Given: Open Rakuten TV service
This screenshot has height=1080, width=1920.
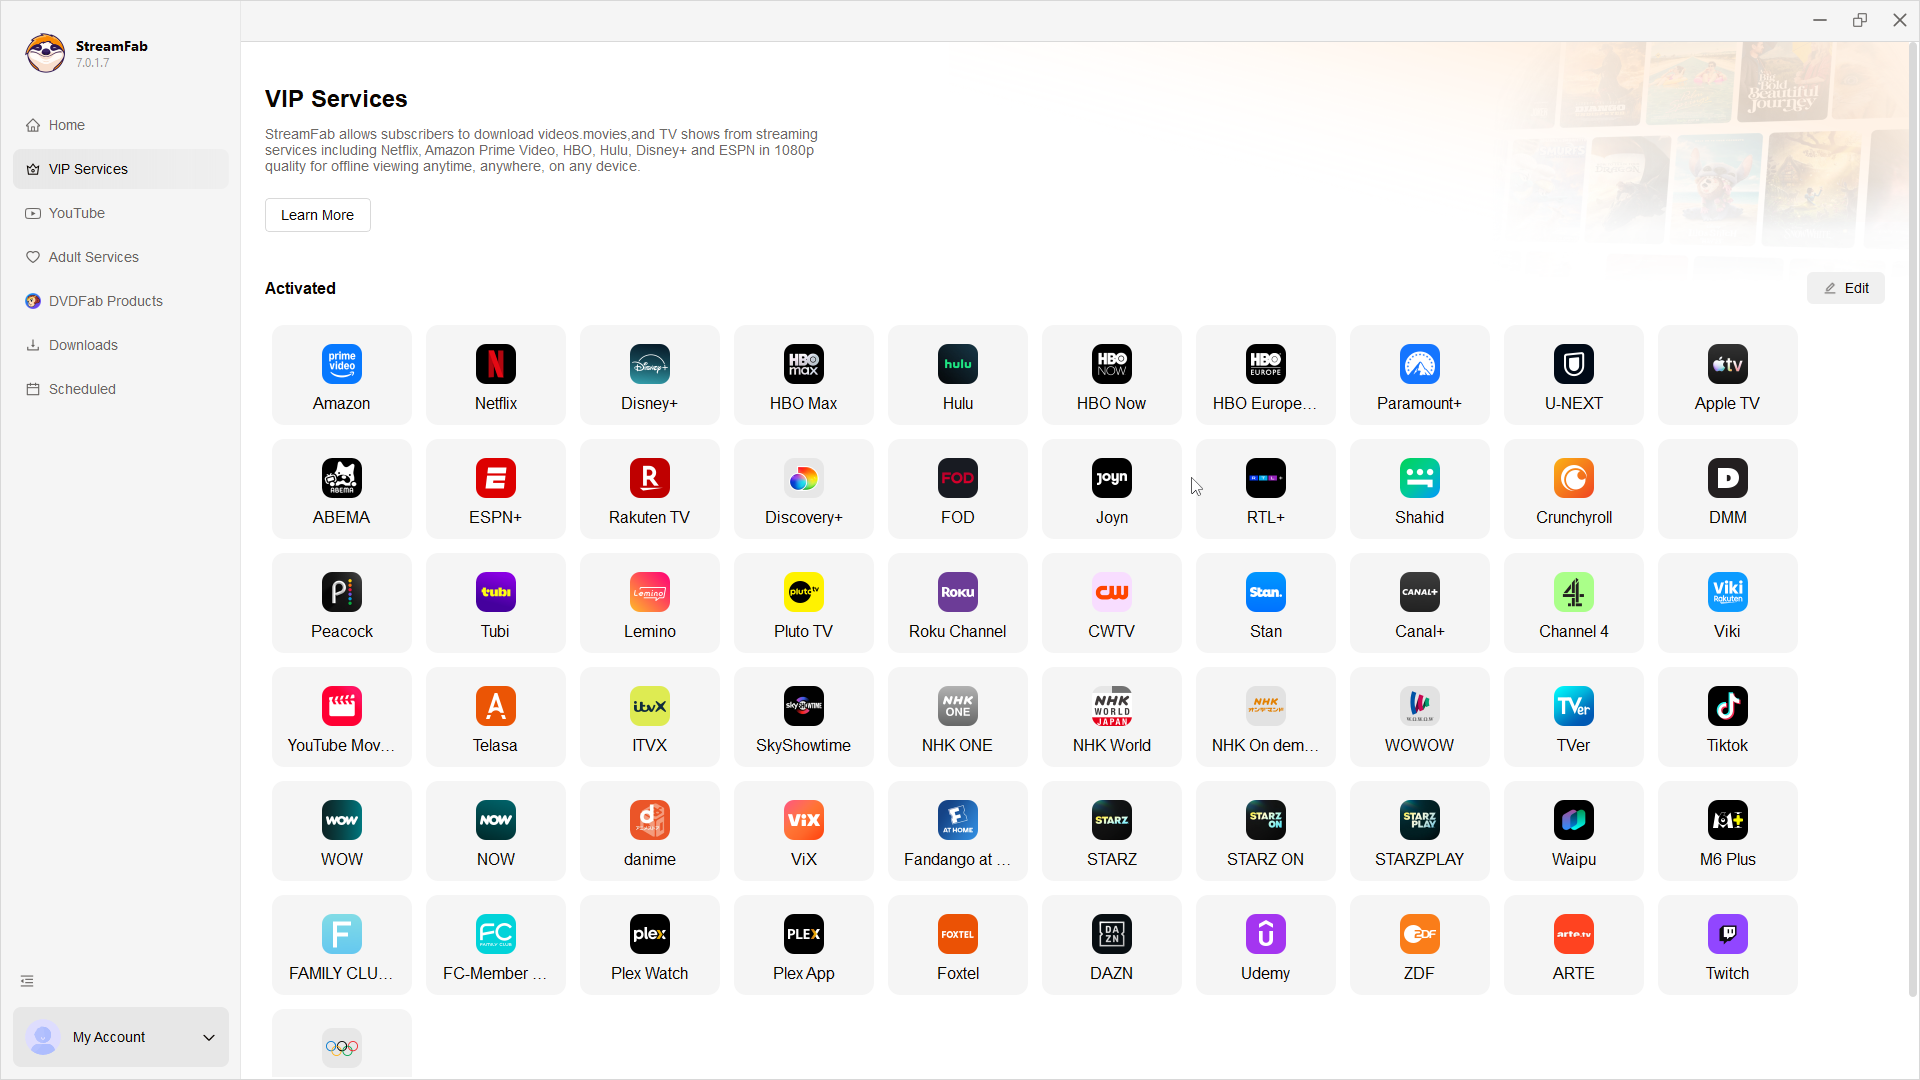Looking at the screenshot, I should point(649,489).
